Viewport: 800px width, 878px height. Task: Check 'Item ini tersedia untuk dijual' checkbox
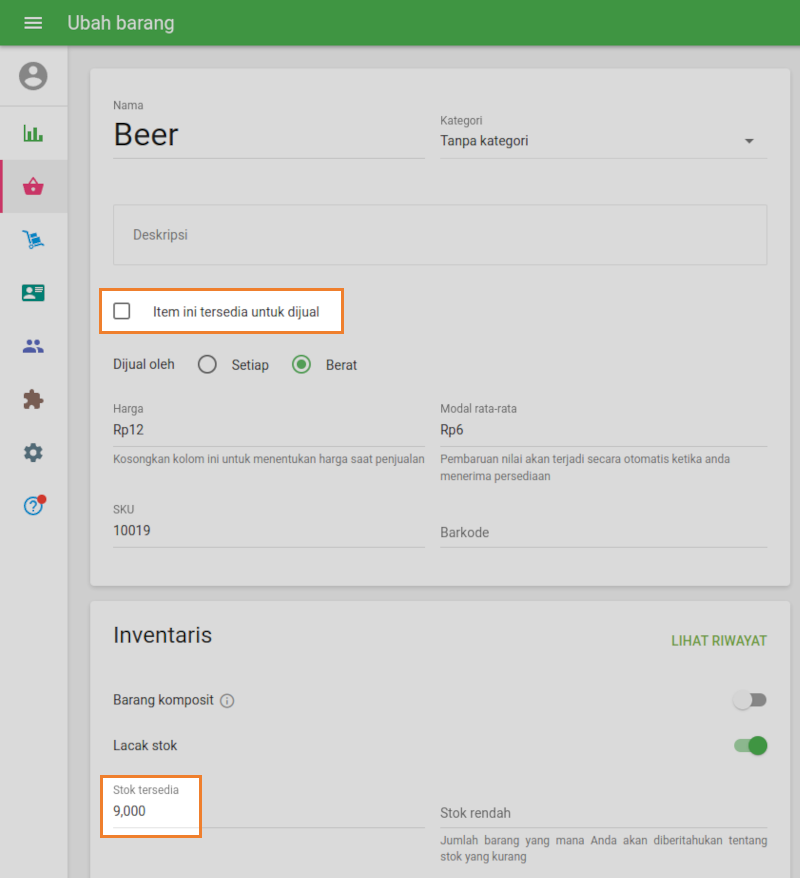pos(122,311)
